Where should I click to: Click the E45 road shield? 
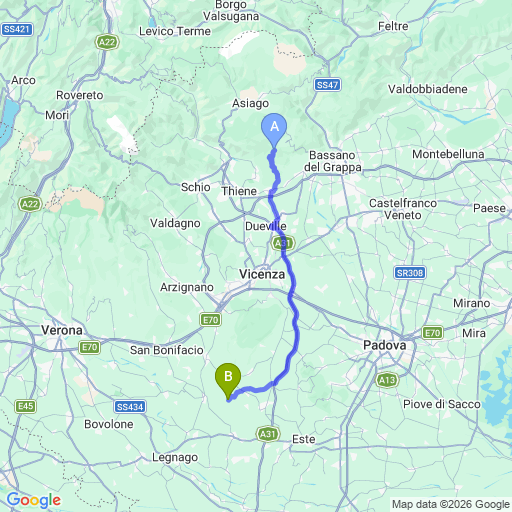[x=25, y=406]
